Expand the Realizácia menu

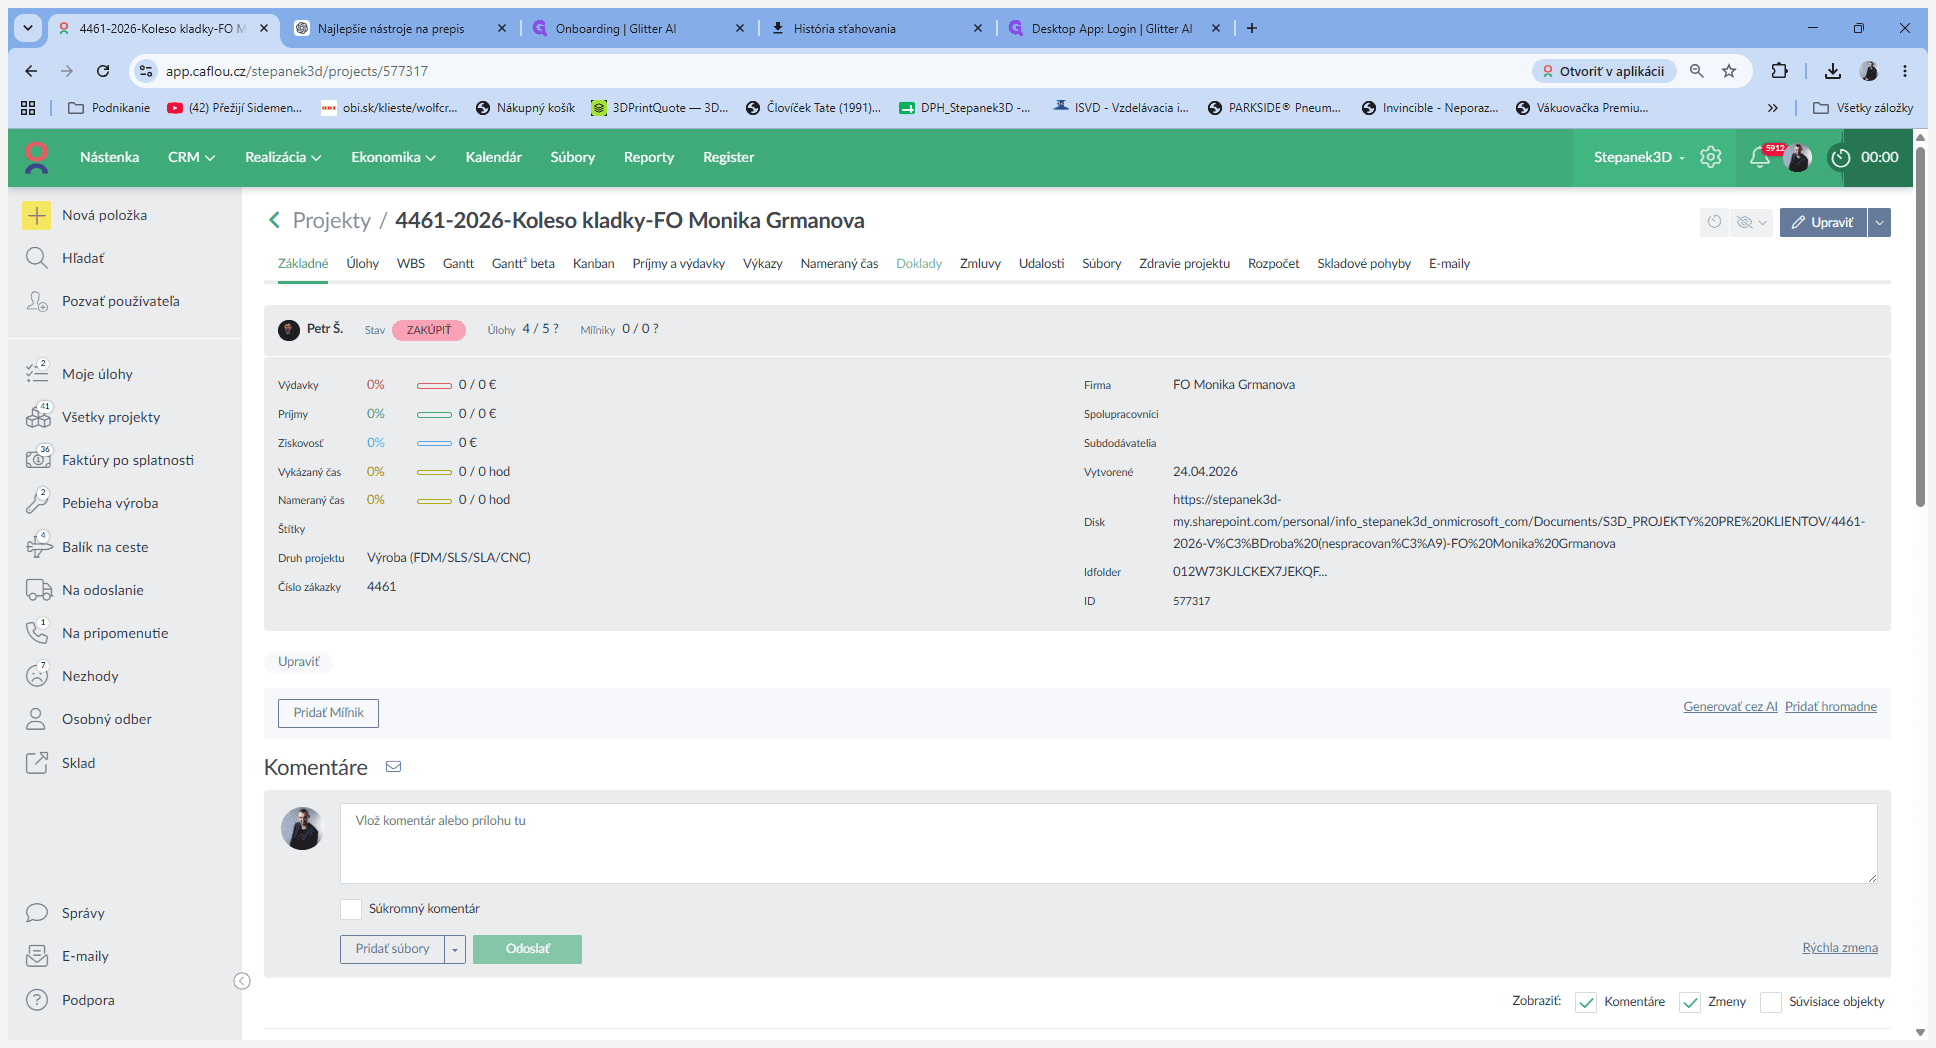click(283, 157)
